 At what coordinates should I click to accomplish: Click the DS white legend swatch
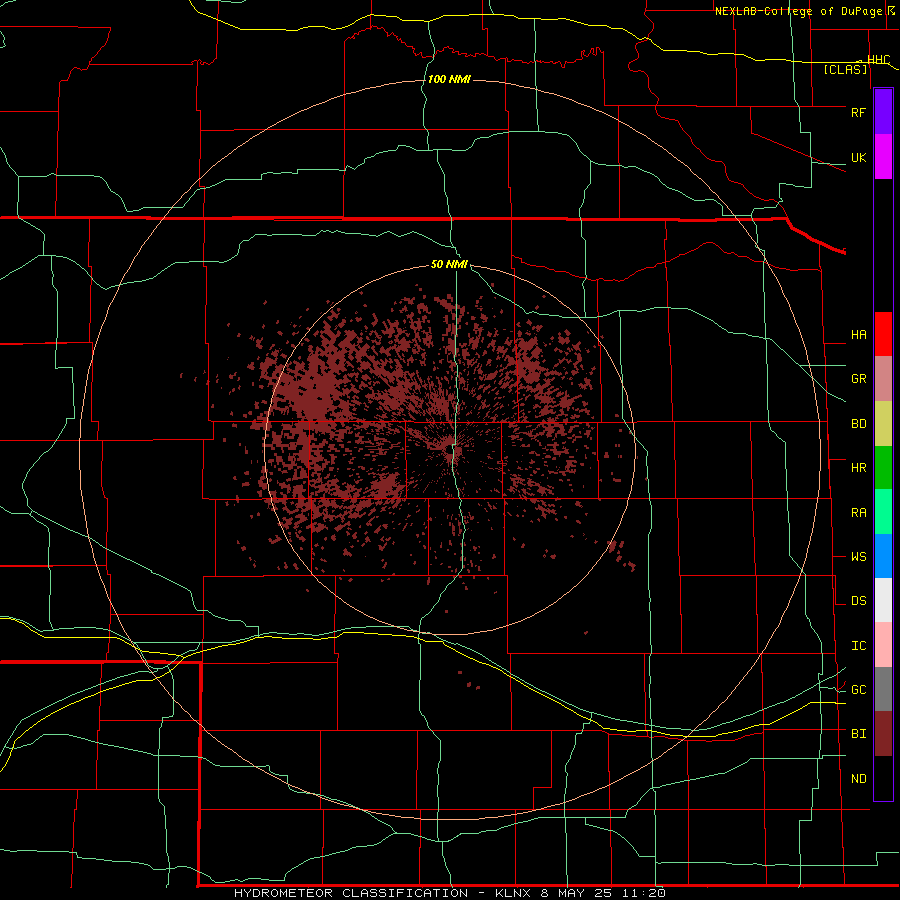click(883, 600)
